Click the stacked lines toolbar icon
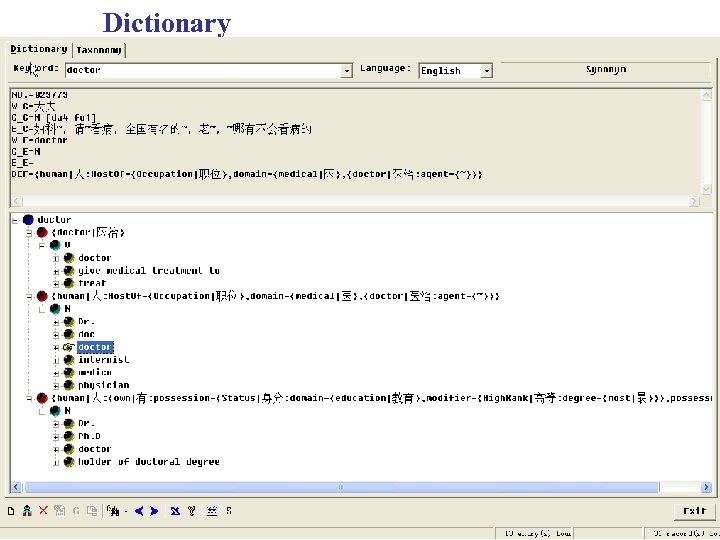This screenshot has width=720, height=540. coord(212,511)
